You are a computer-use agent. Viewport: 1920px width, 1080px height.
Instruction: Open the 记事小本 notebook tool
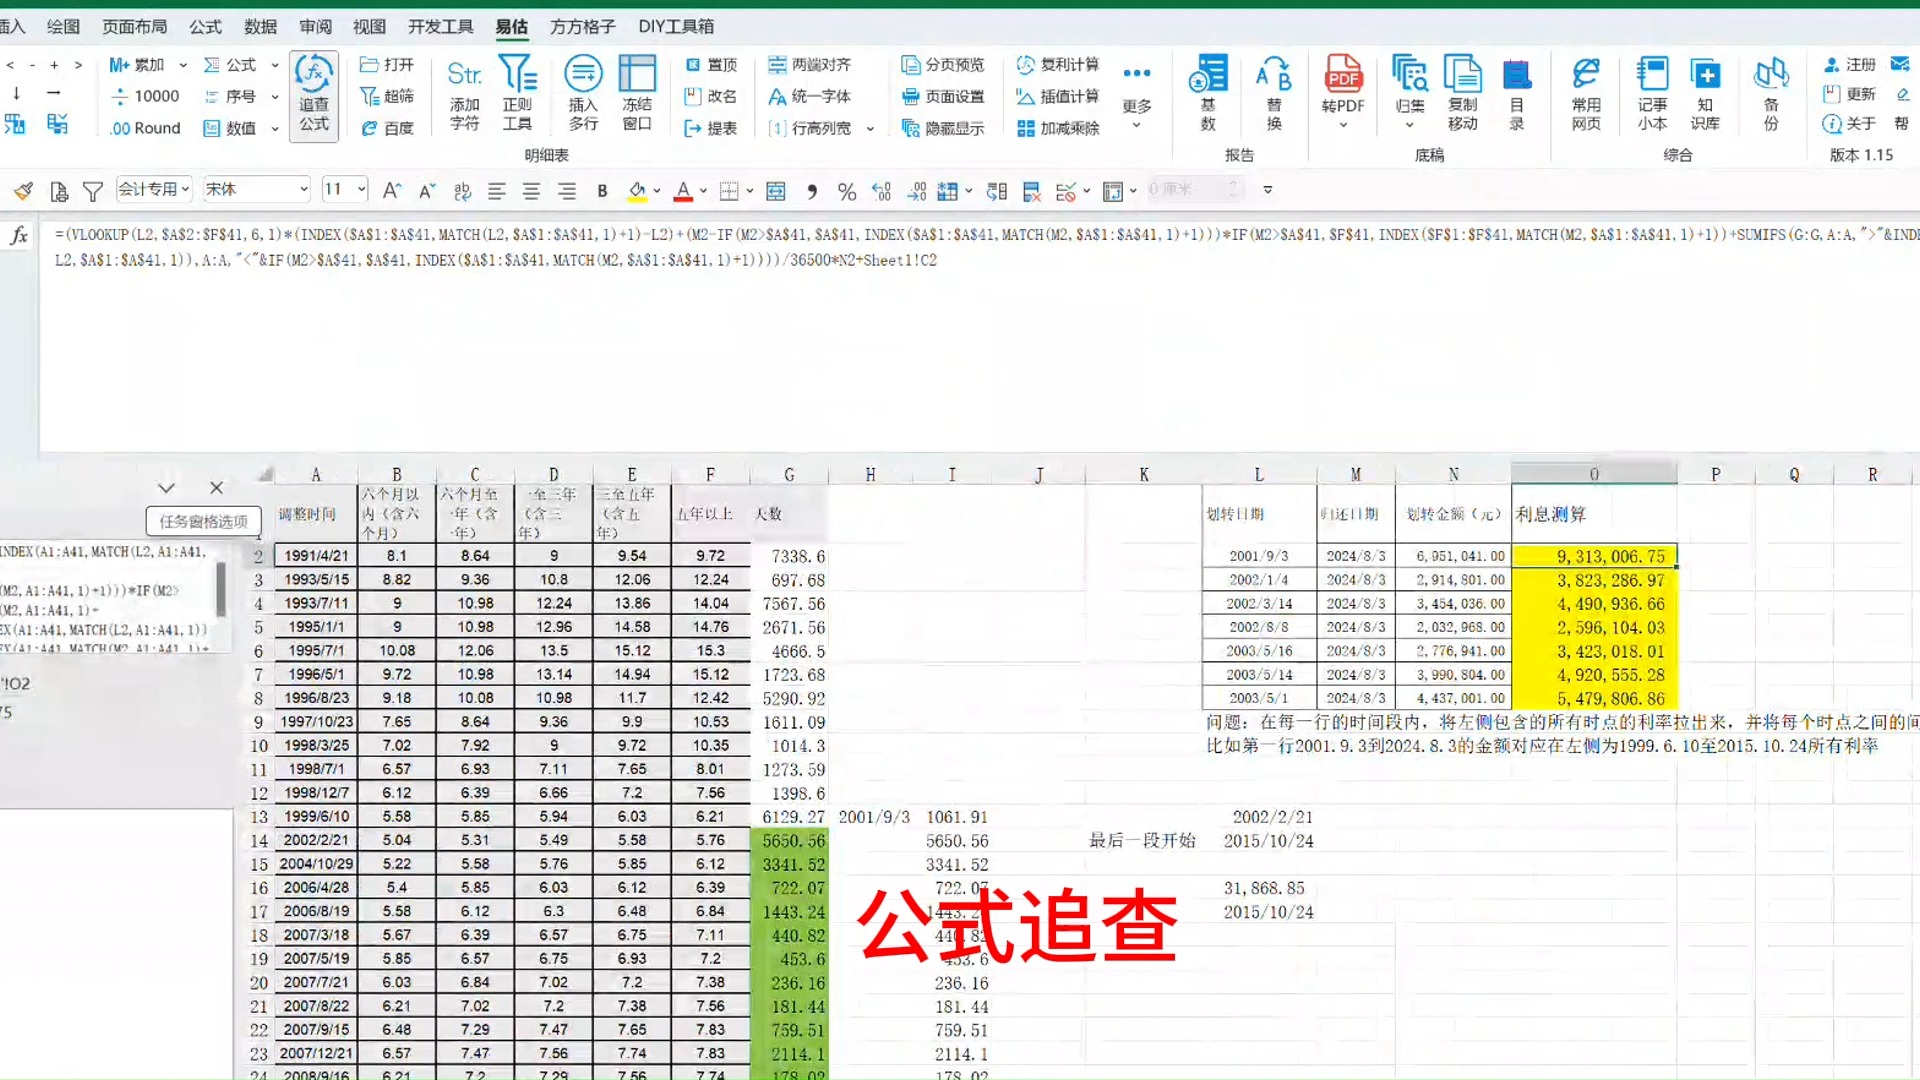coord(1652,94)
